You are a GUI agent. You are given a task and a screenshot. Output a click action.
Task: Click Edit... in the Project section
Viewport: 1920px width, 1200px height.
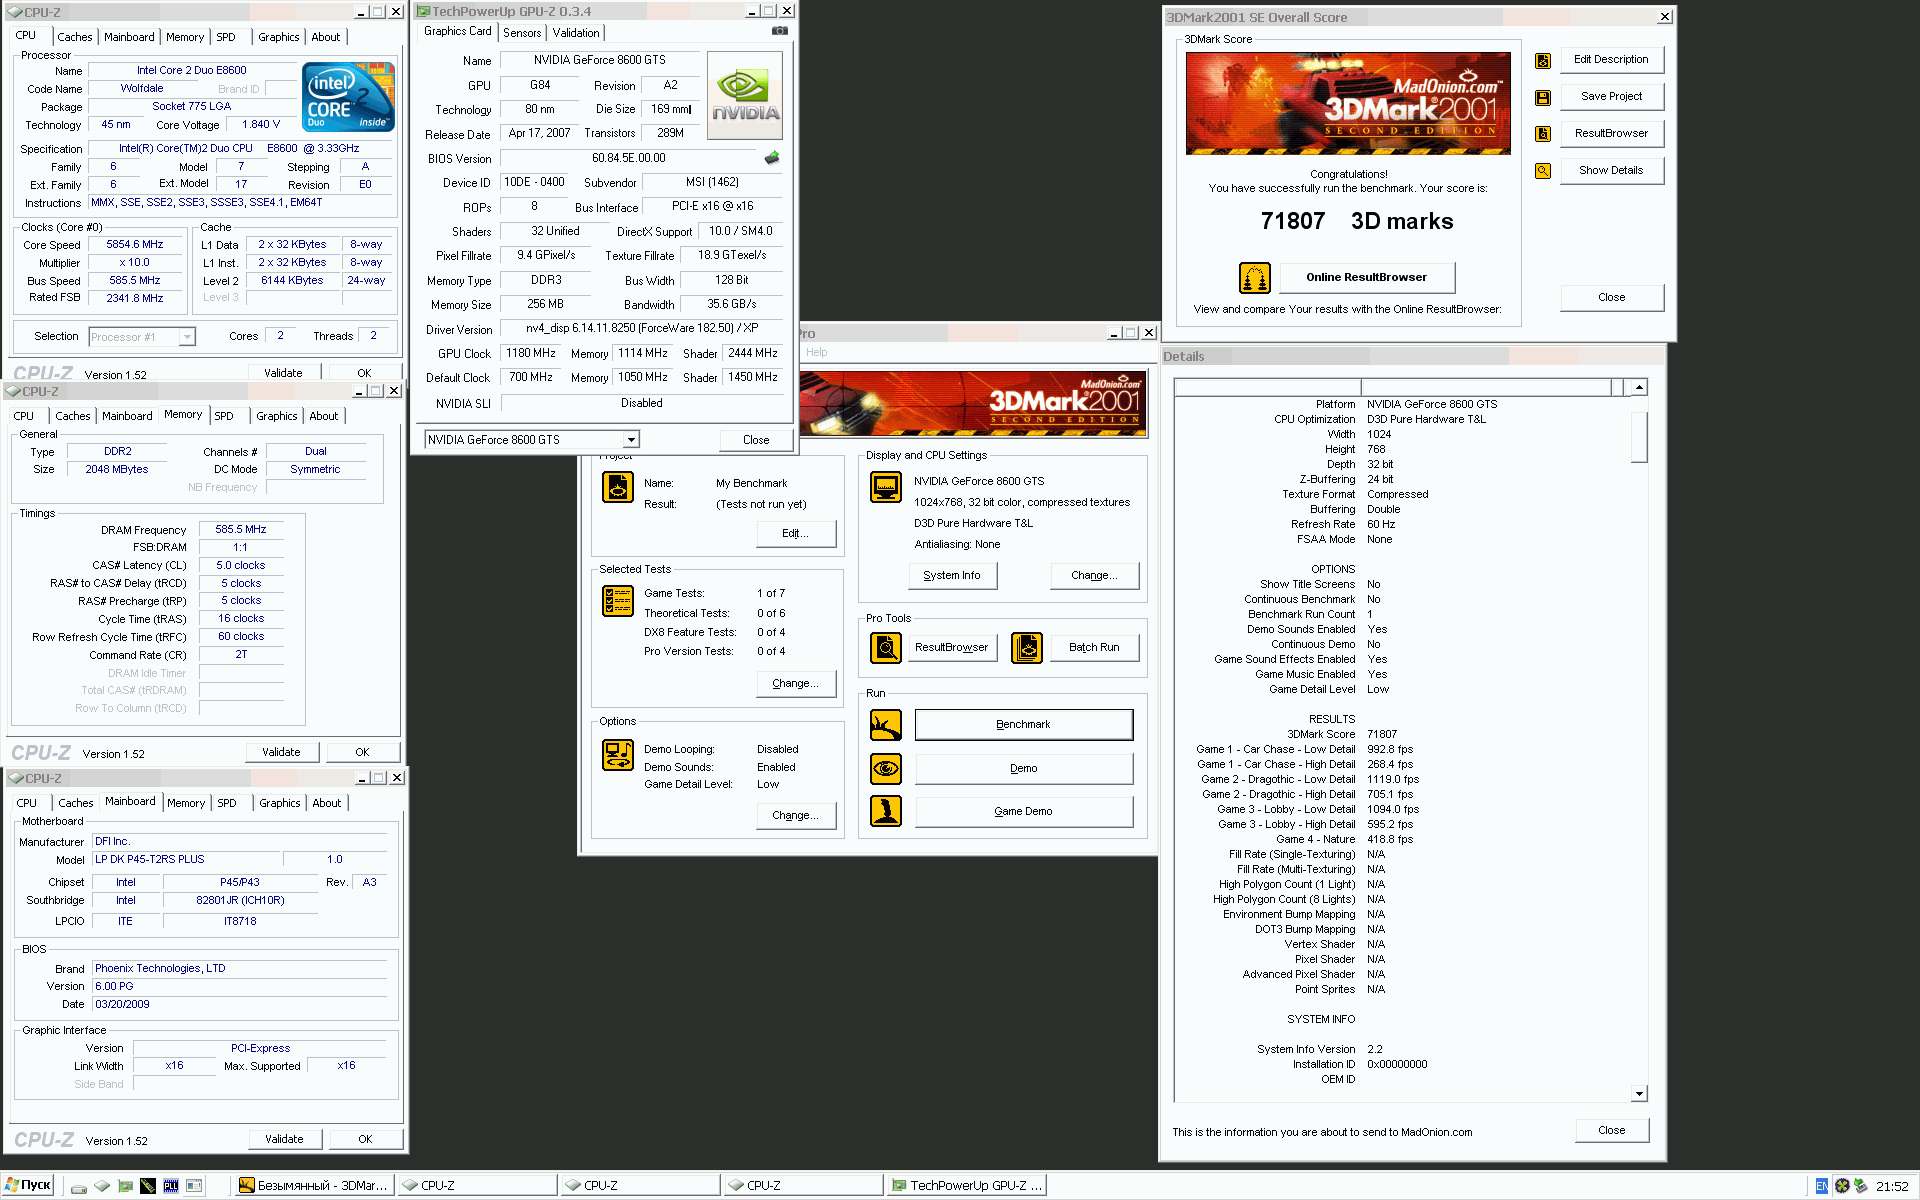(796, 534)
